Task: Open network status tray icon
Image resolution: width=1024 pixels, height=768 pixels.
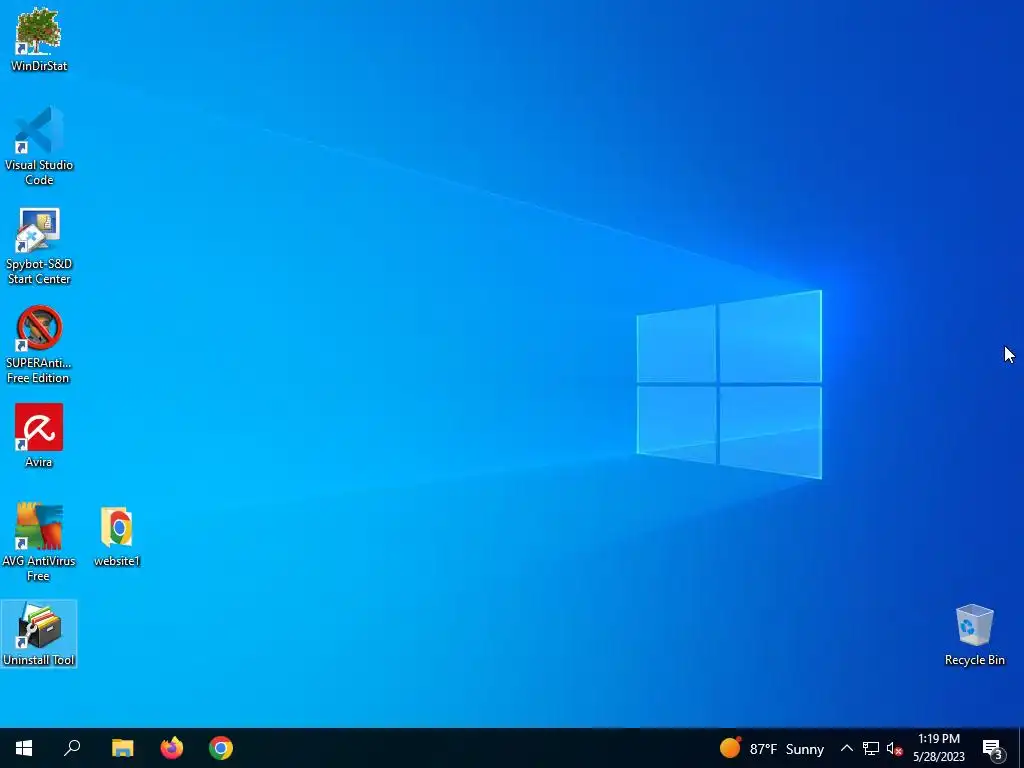Action: coord(871,748)
